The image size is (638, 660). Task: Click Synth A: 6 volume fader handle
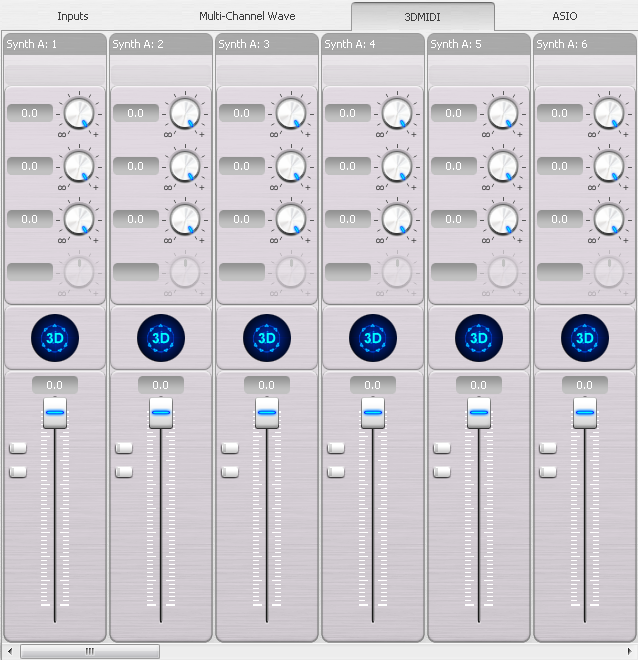[585, 413]
